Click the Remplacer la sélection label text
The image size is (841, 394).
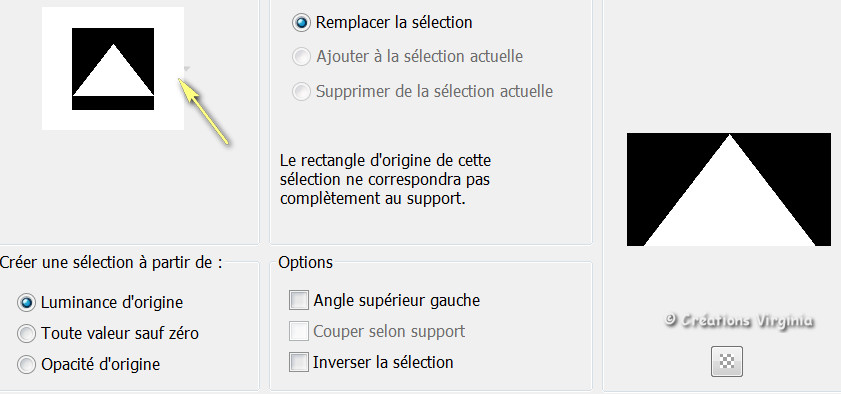click(394, 23)
